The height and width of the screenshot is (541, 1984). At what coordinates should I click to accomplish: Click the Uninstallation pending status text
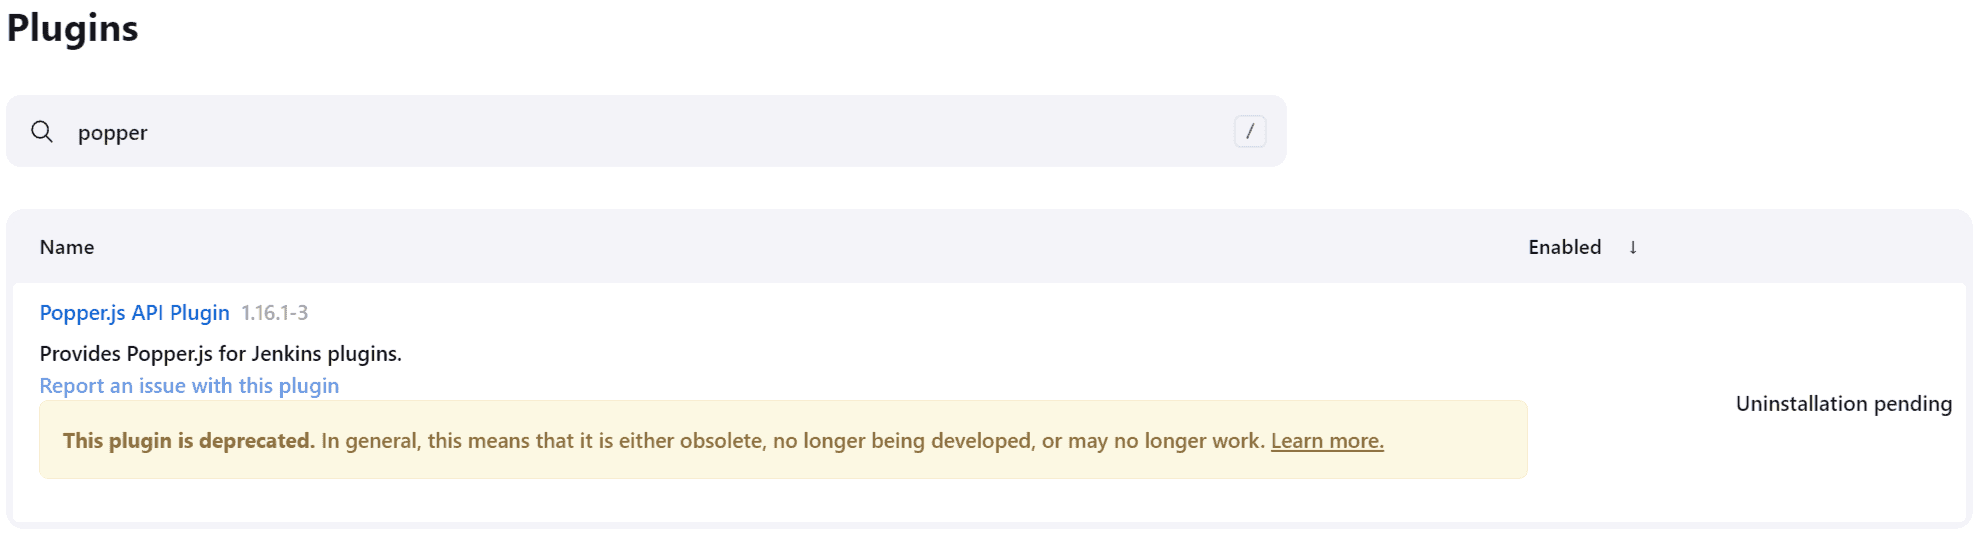(x=1843, y=404)
